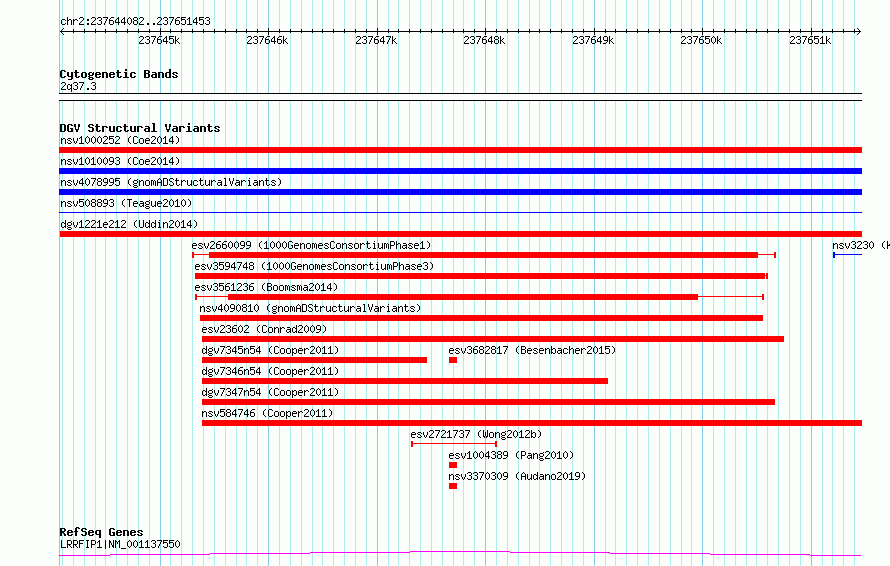Image resolution: width=890 pixels, height=566 pixels.
Task: Select the red esv3561236 variant bar
Action: (480, 297)
